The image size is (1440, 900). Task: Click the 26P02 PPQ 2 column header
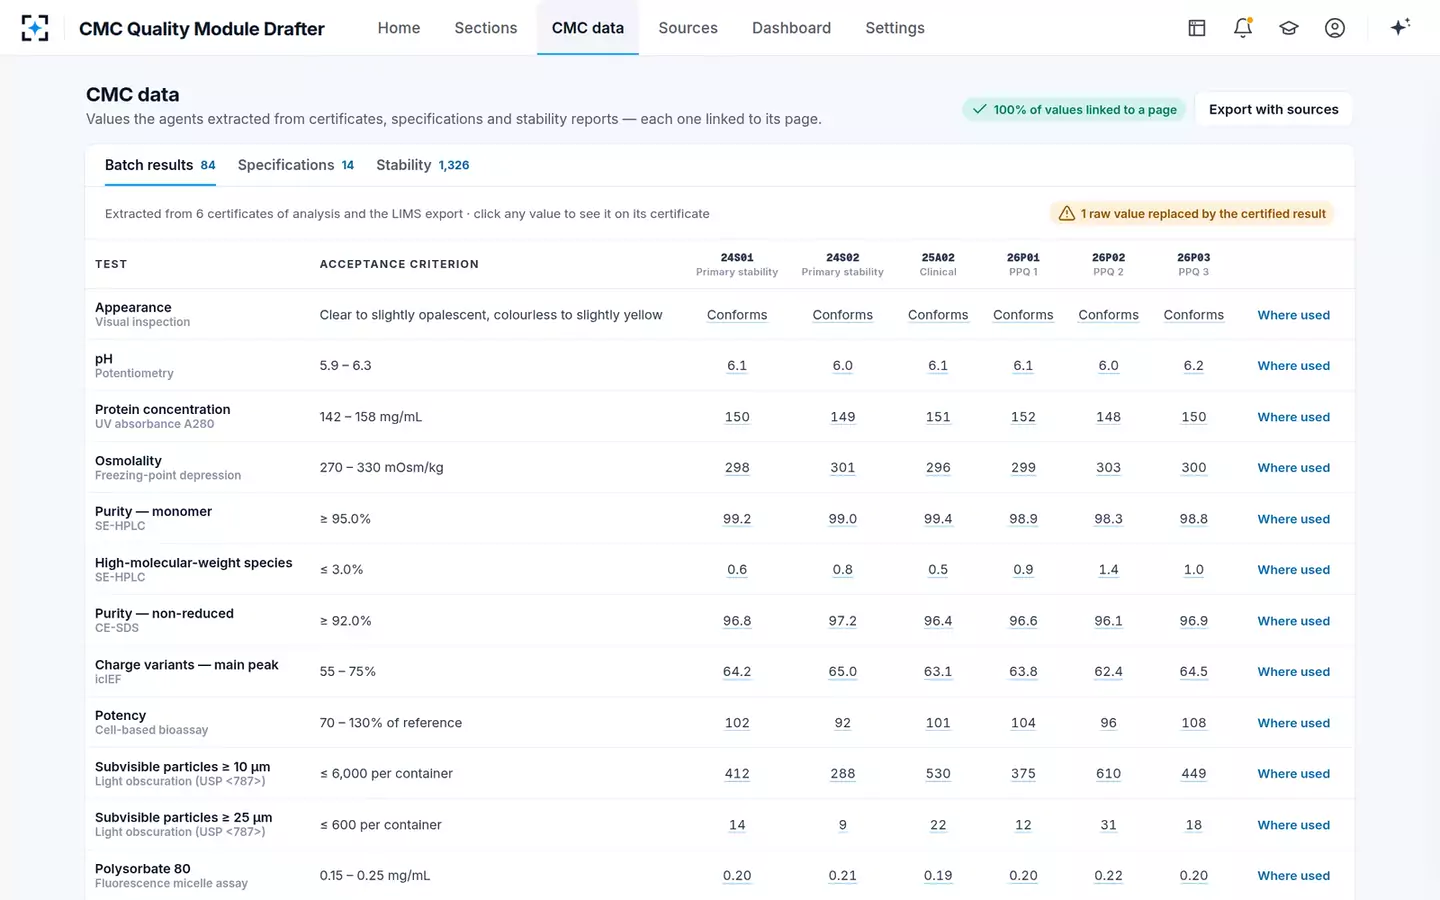click(1108, 264)
